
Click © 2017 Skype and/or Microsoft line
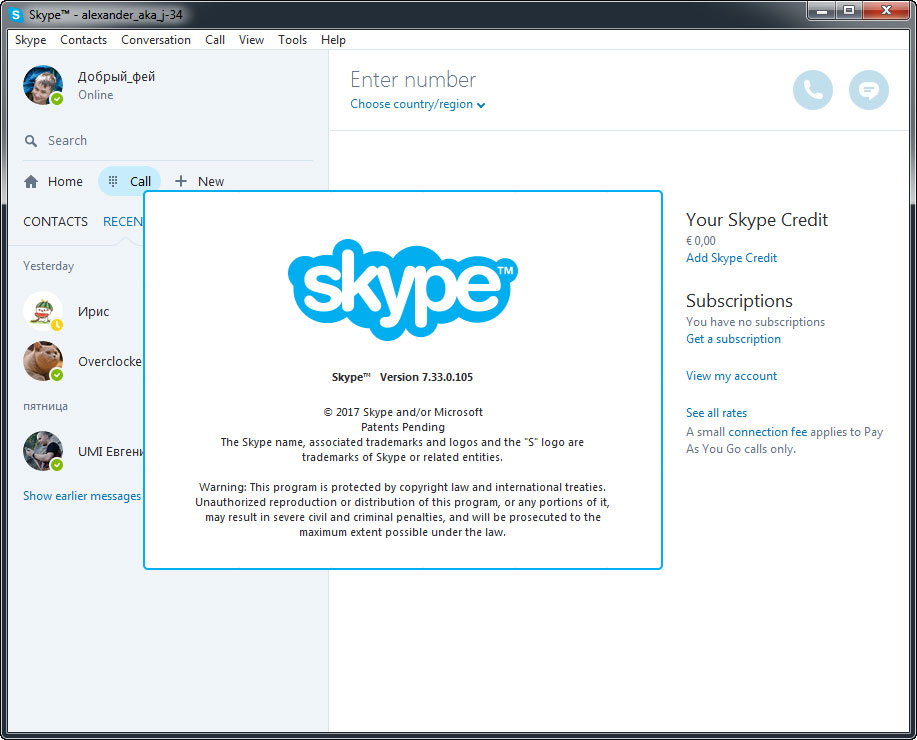pyautogui.click(x=403, y=412)
